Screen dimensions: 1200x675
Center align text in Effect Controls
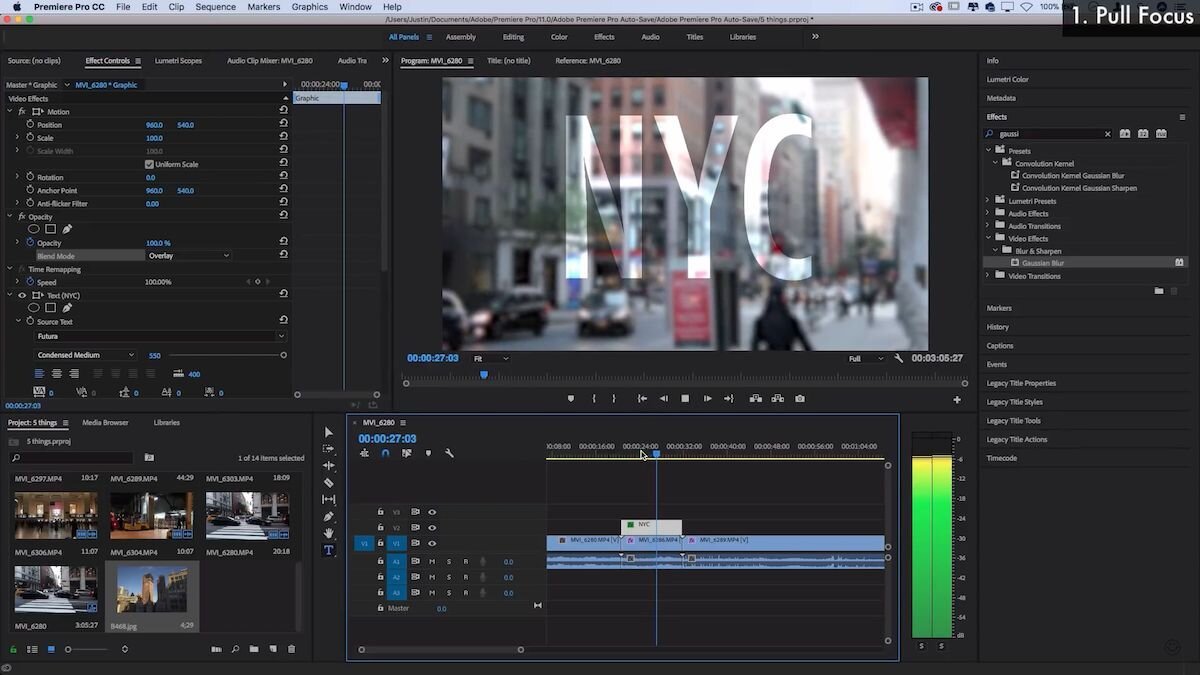[x=57, y=374]
